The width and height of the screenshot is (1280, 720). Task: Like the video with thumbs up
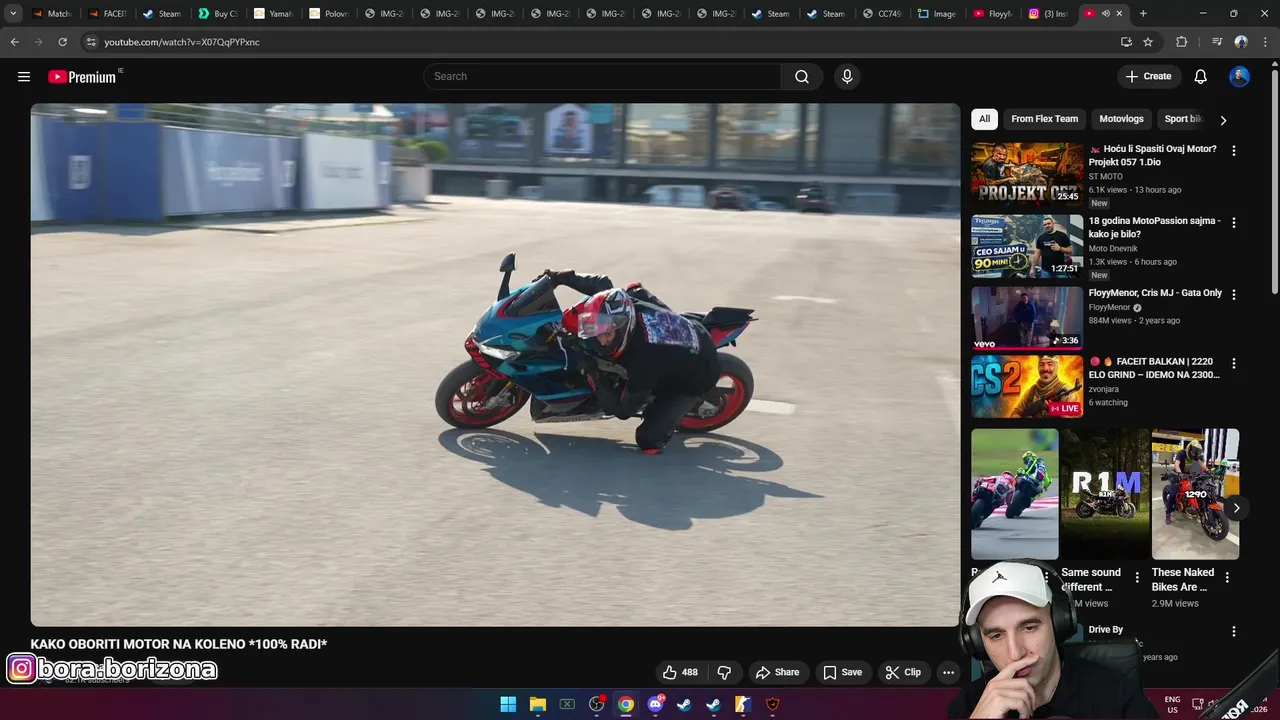click(680, 672)
